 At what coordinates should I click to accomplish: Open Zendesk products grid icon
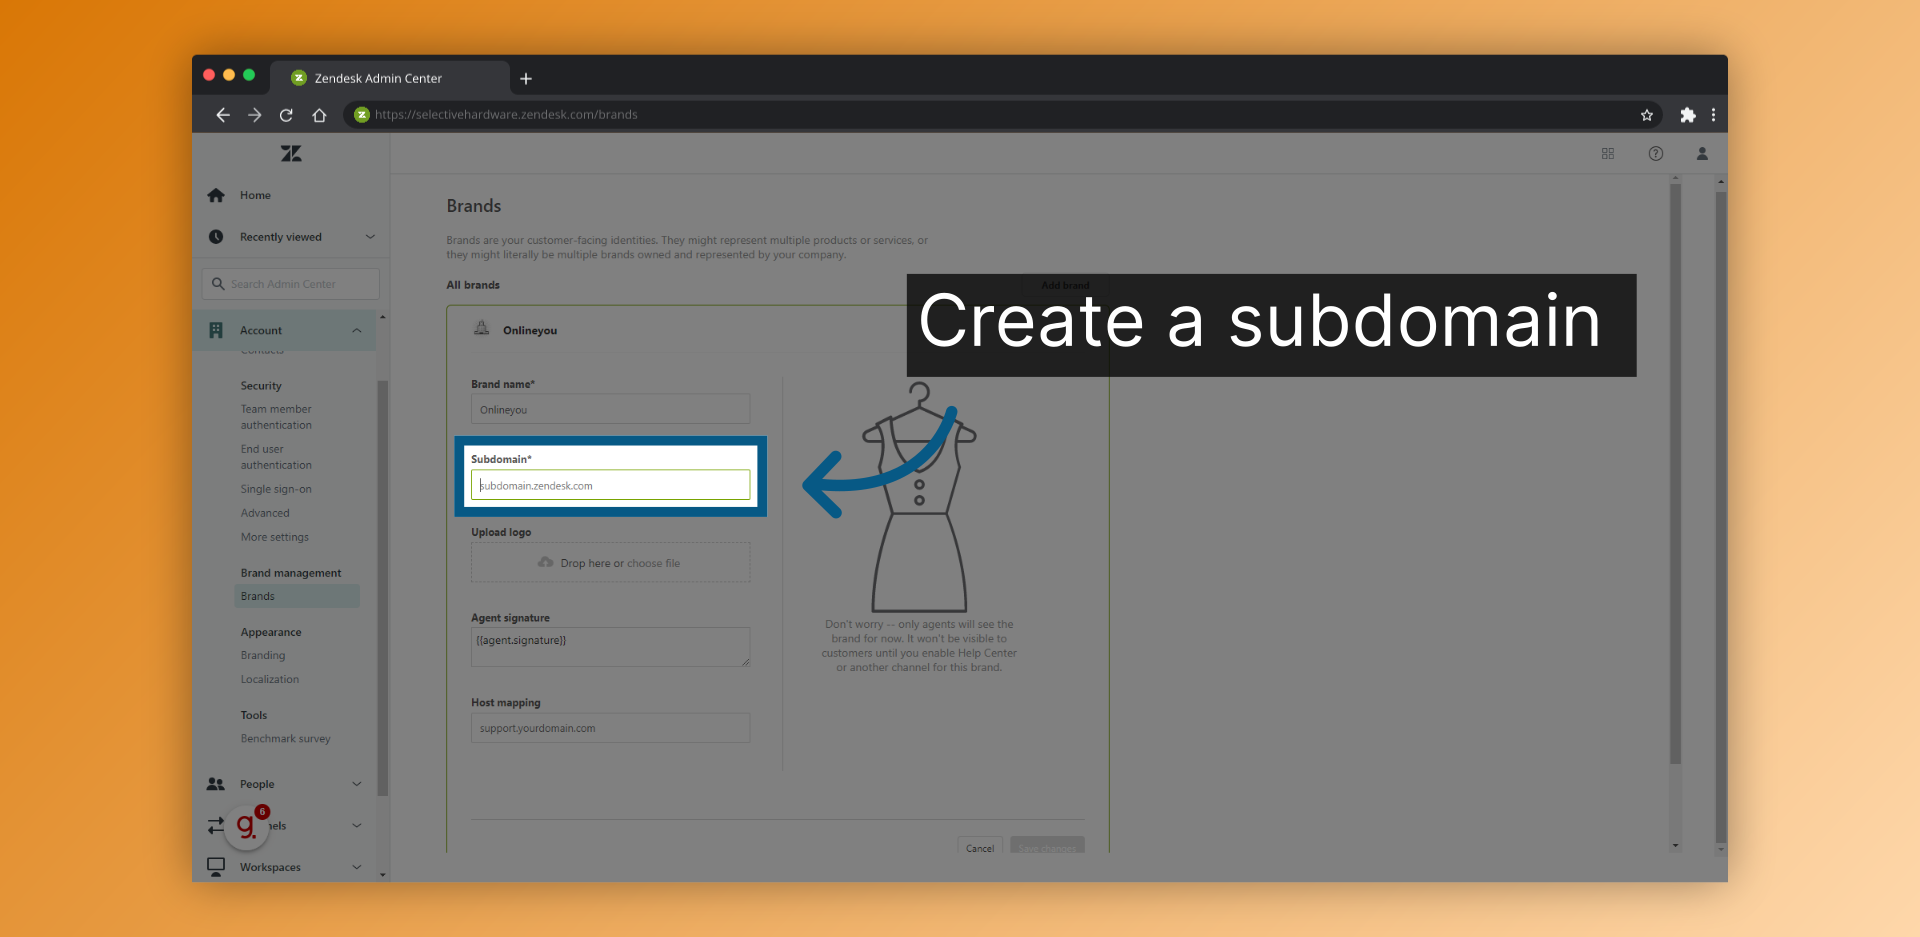coord(1608,153)
